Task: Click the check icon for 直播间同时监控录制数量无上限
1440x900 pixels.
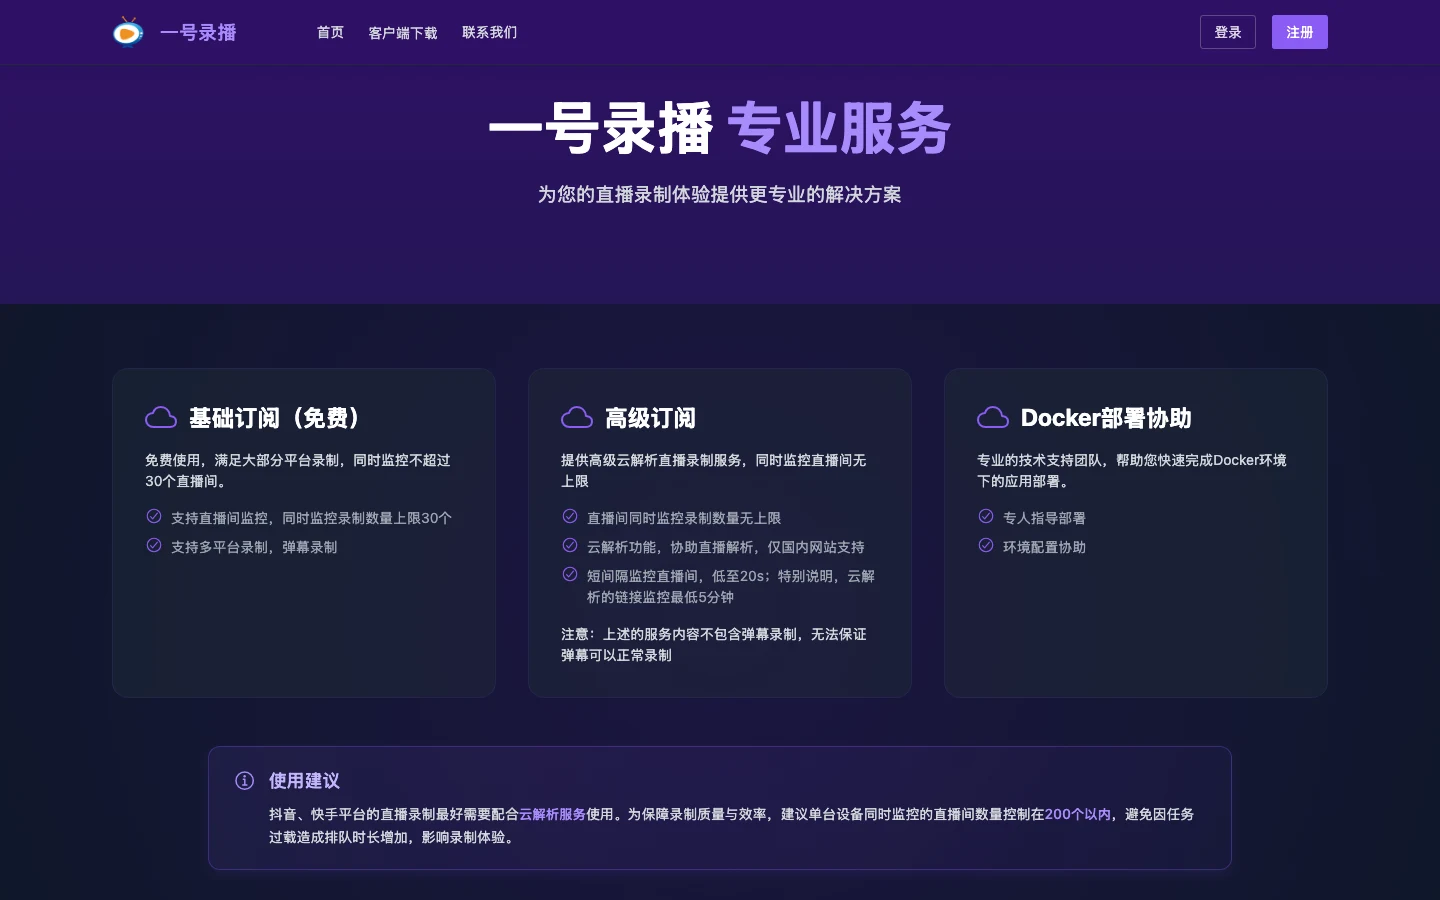Action: [x=570, y=516]
